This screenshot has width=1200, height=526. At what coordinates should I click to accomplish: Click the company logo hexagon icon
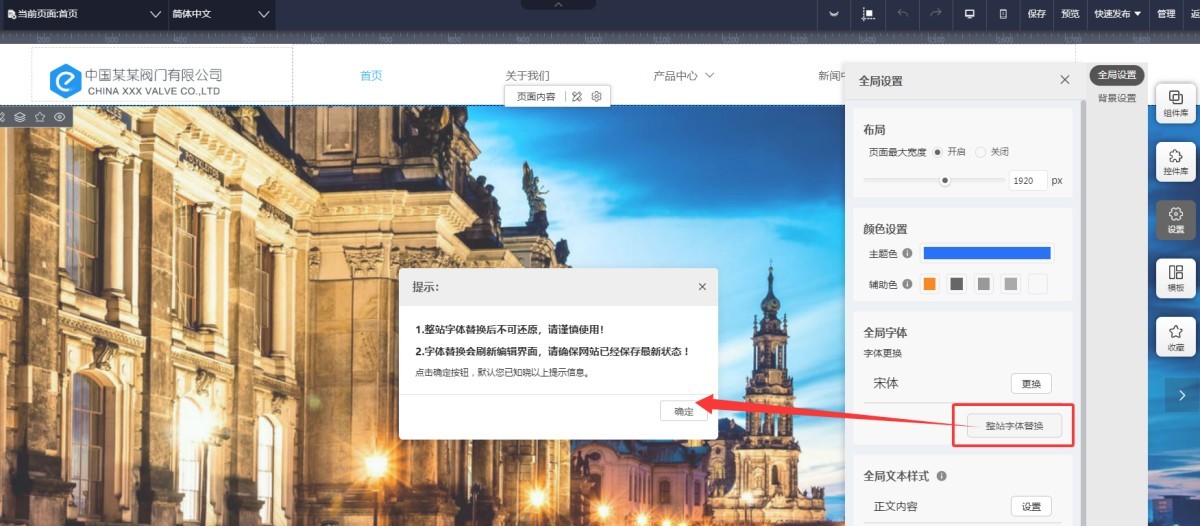66,81
